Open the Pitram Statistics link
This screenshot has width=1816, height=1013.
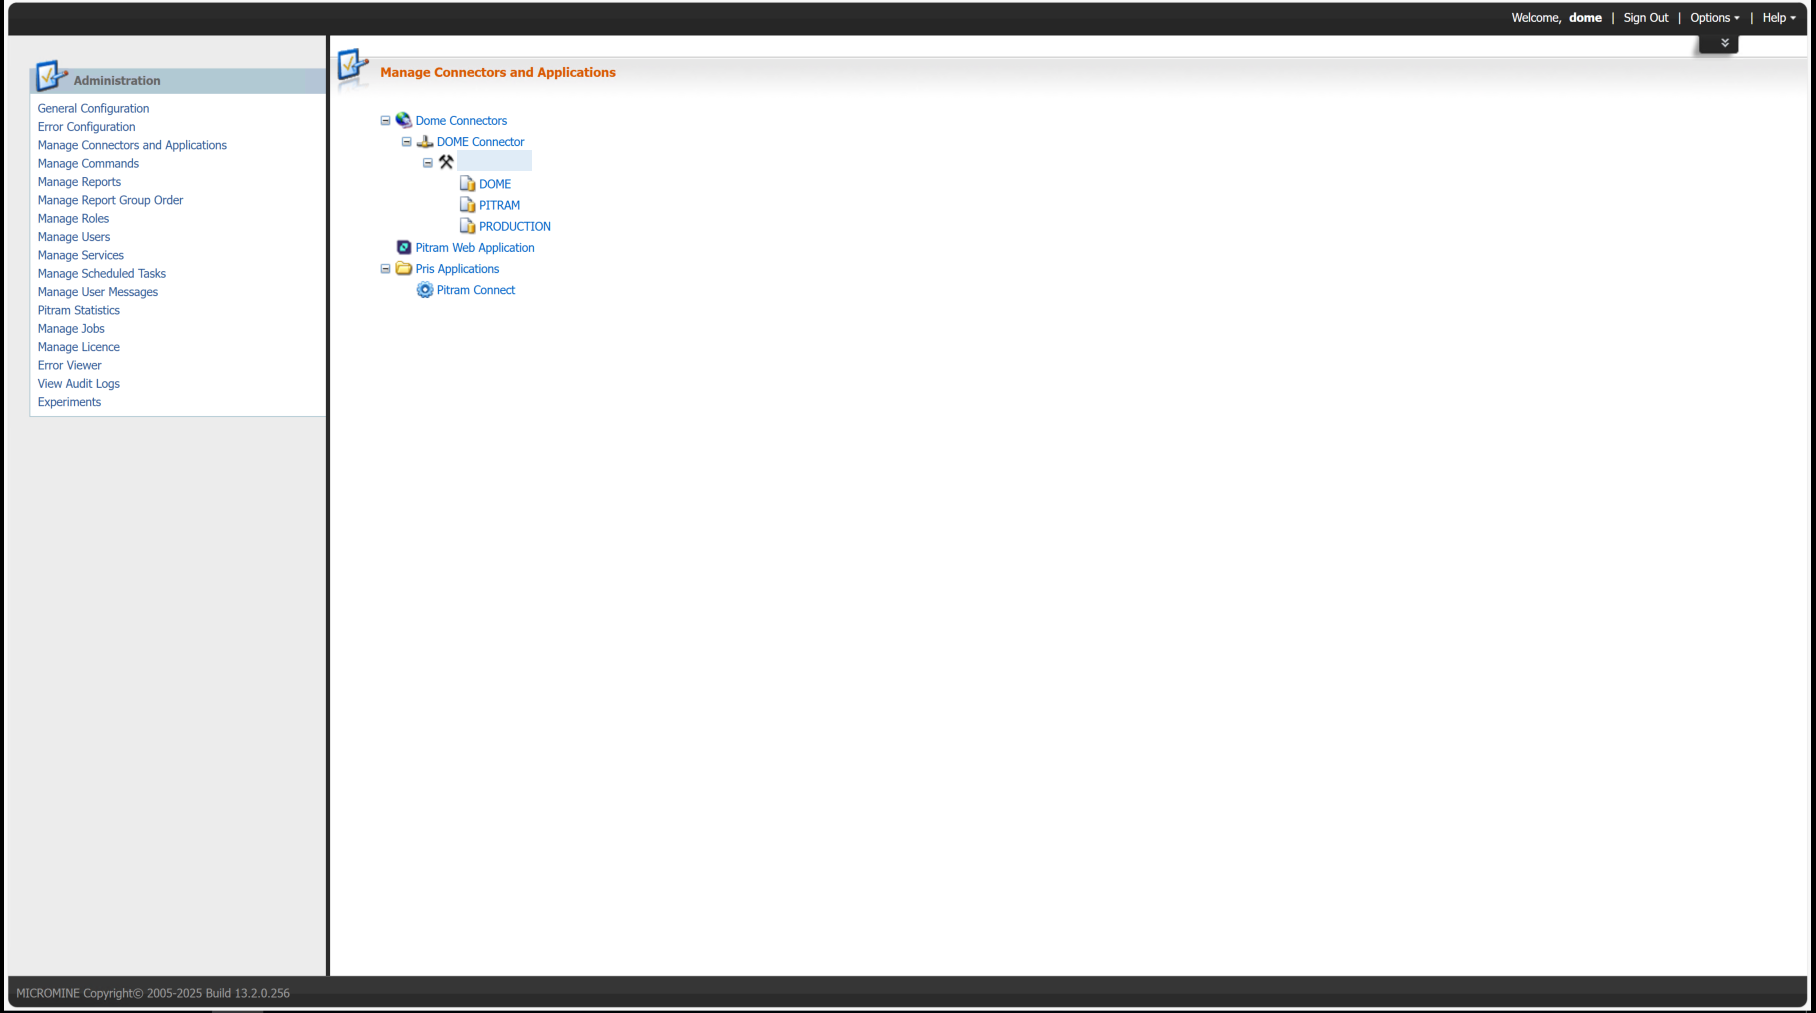pos(78,310)
